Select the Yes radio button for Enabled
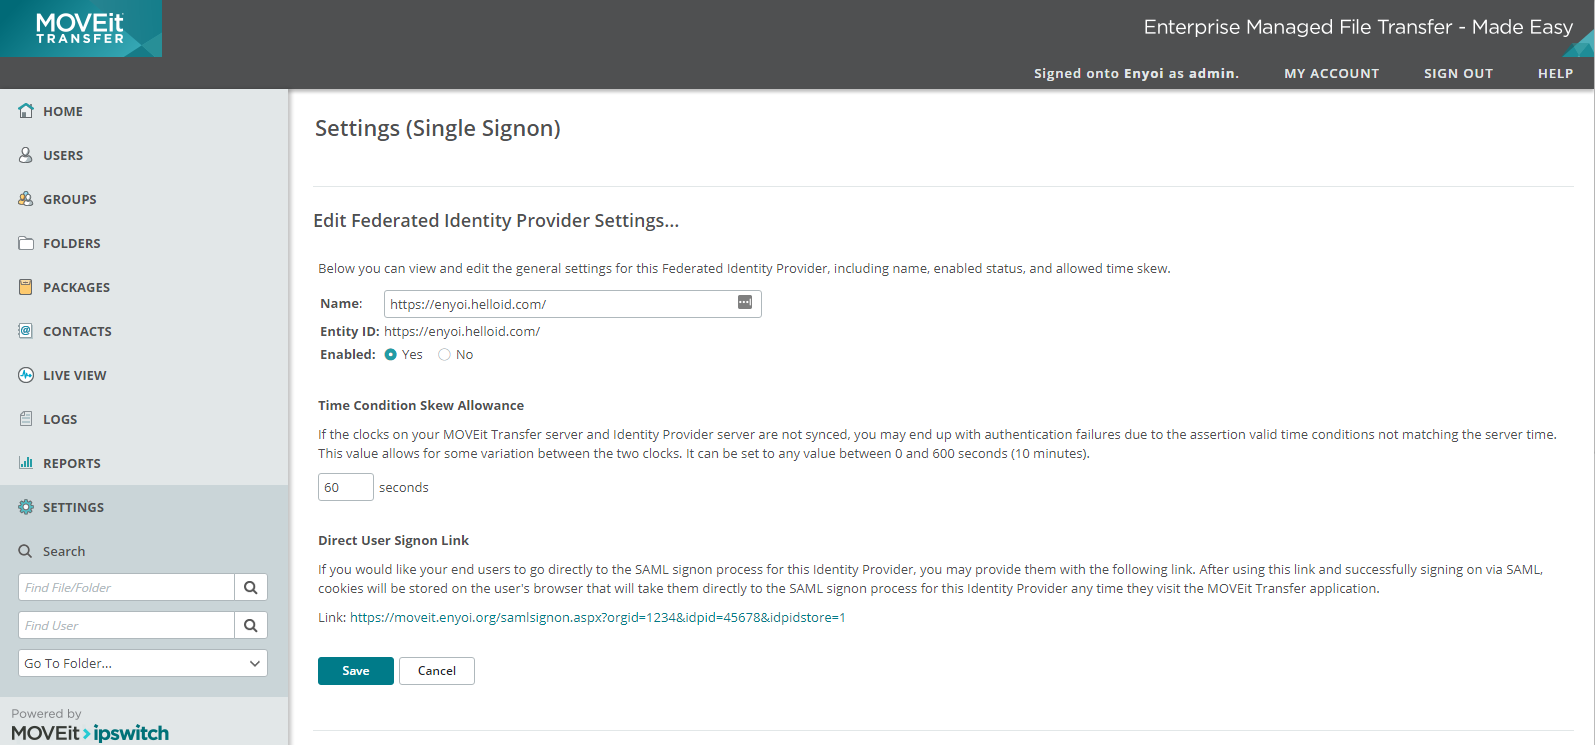The width and height of the screenshot is (1595, 745). click(391, 355)
